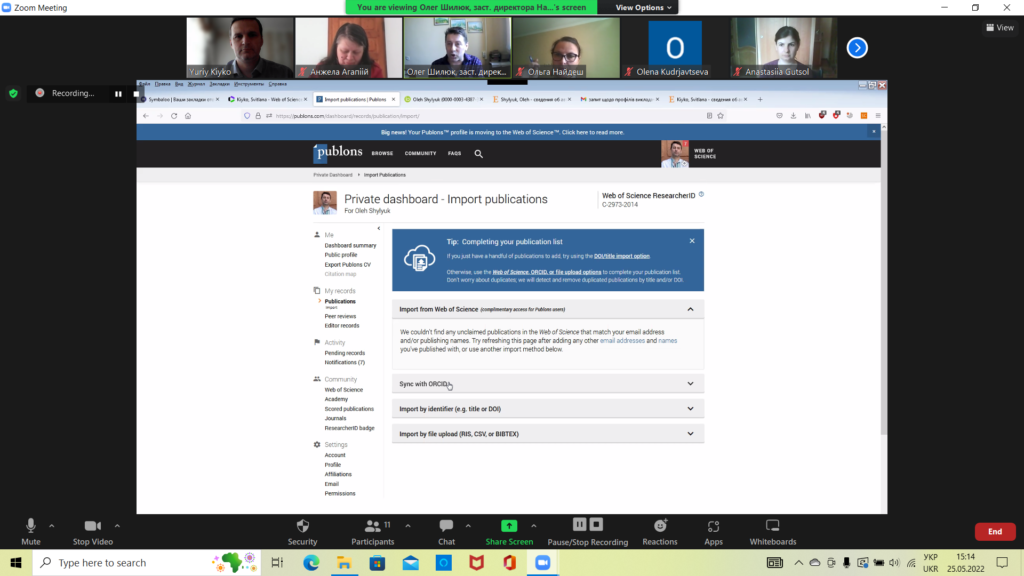Collapse the sidebar with the arrow
Screen dimensions: 1024x576
coord(379,229)
